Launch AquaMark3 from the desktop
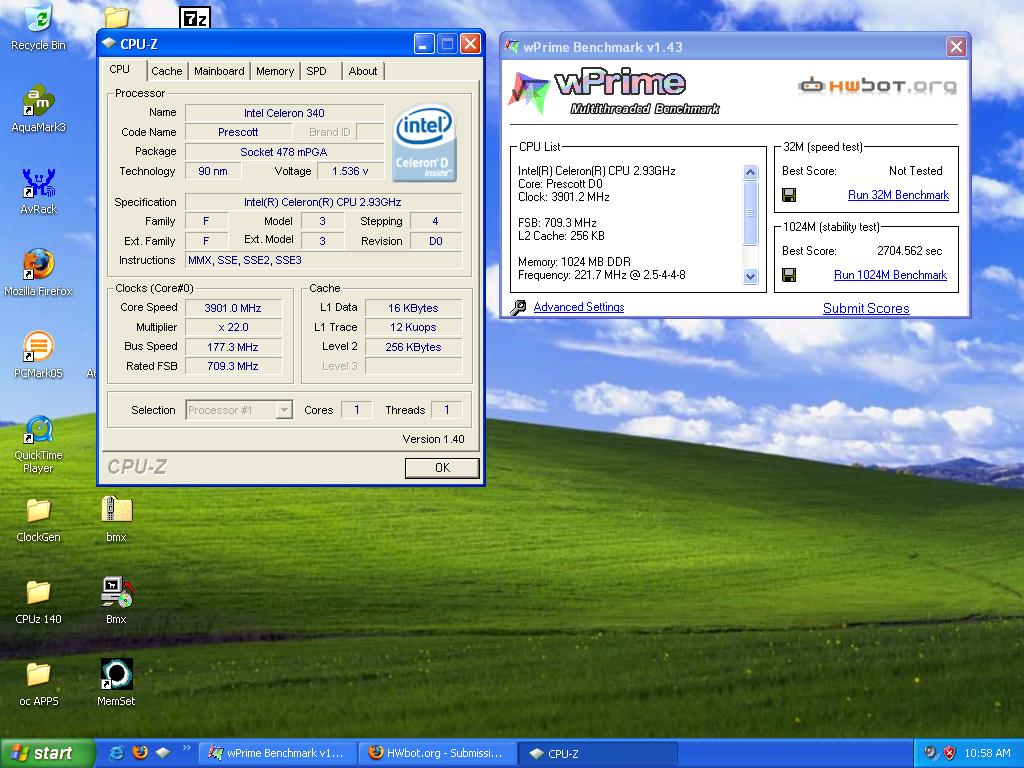1024x768 pixels. 38,100
